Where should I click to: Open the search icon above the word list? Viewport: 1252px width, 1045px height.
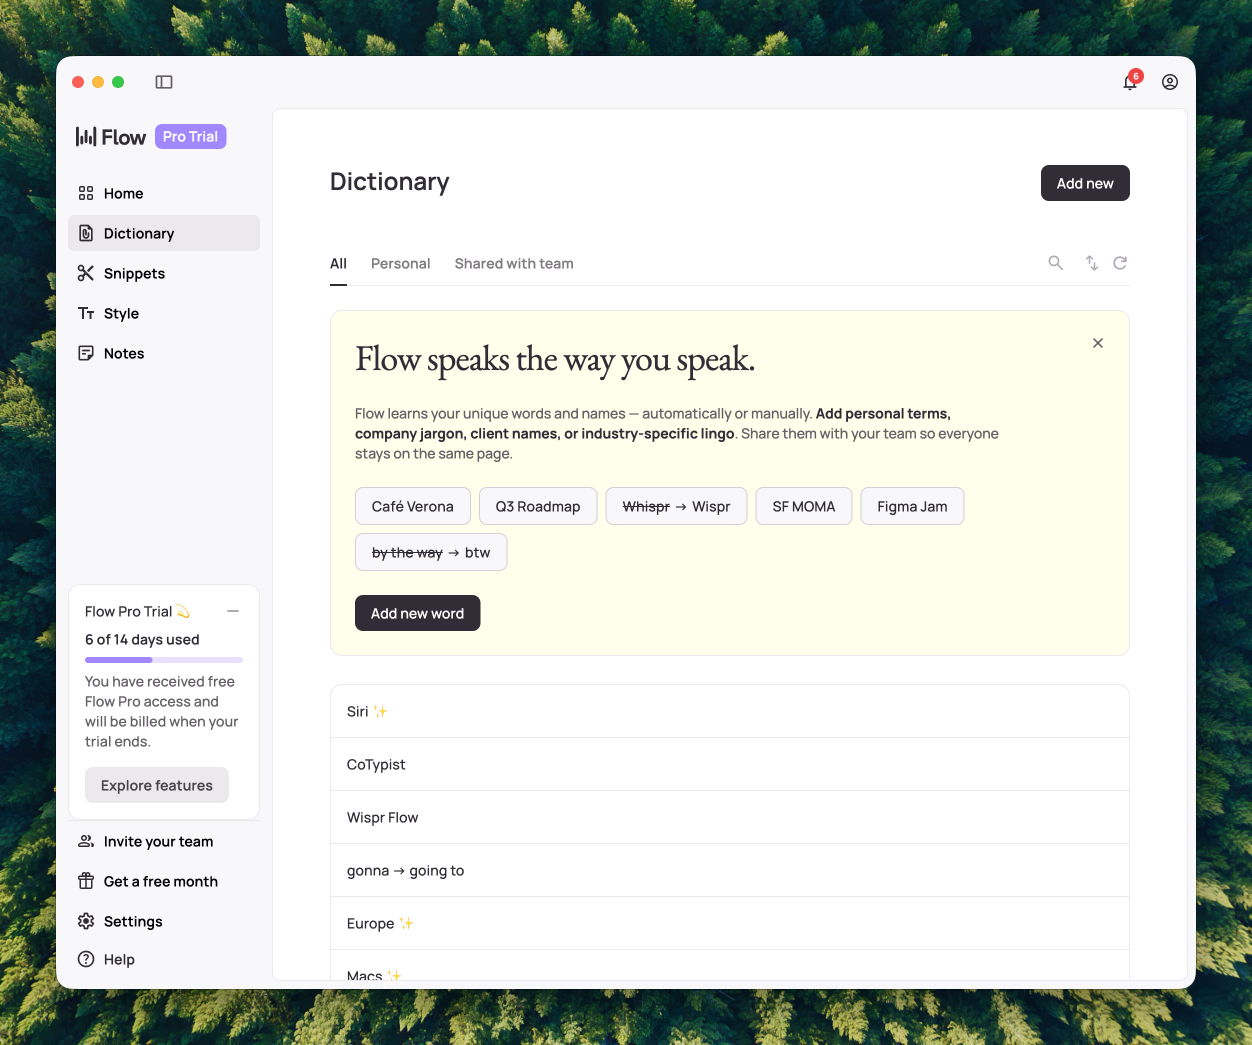click(x=1055, y=263)
